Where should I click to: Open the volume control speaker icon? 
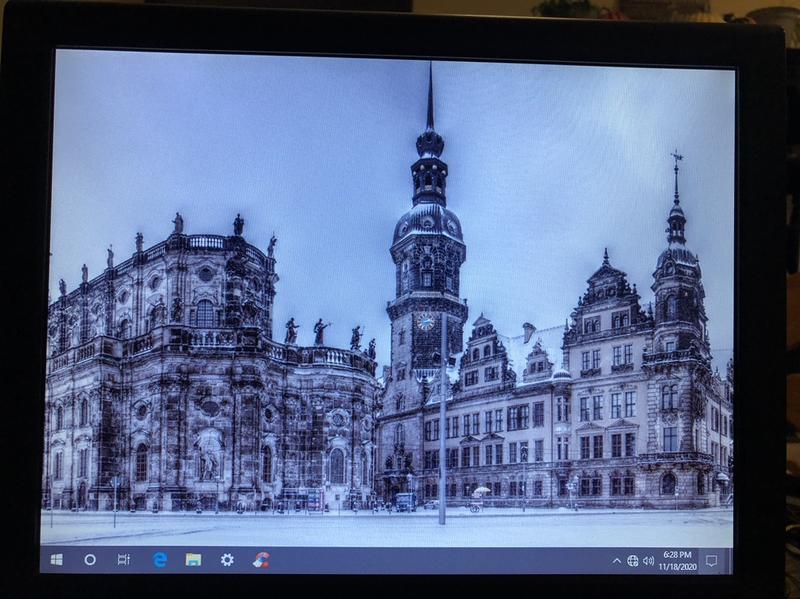648,561
